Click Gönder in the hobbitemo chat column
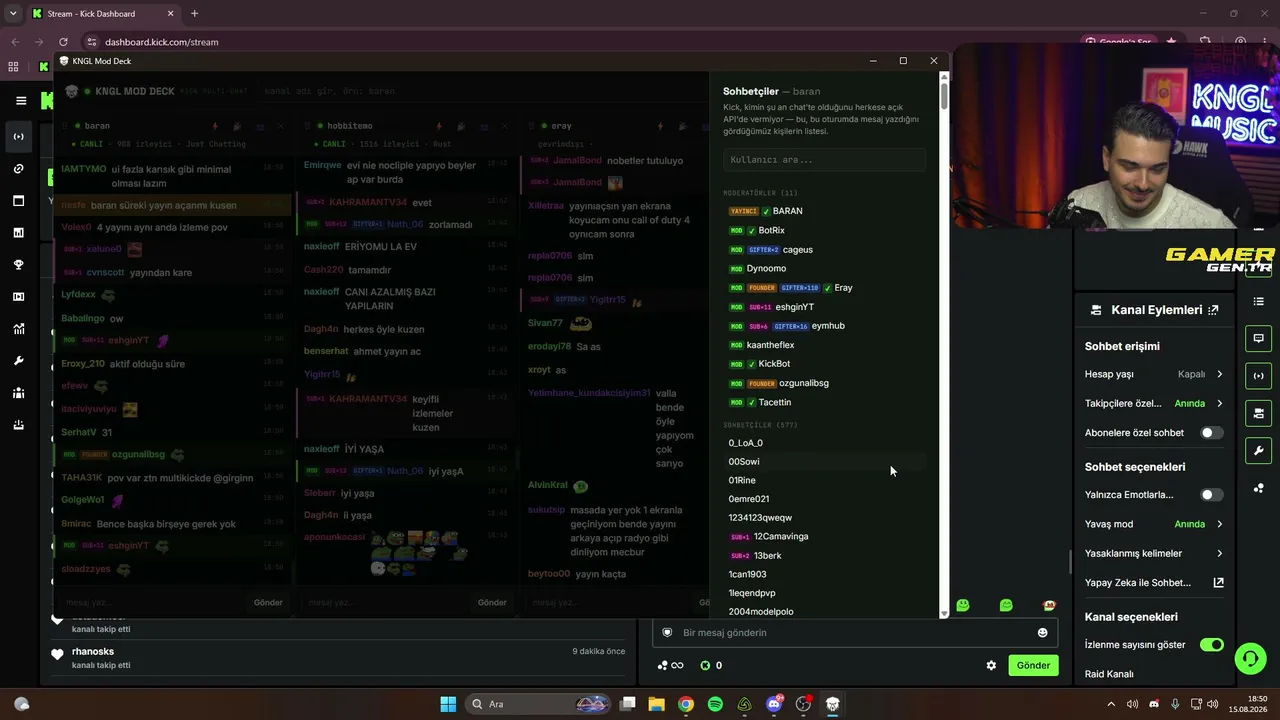This screenshot has width=1280, height=720. (x=492, y=603)
